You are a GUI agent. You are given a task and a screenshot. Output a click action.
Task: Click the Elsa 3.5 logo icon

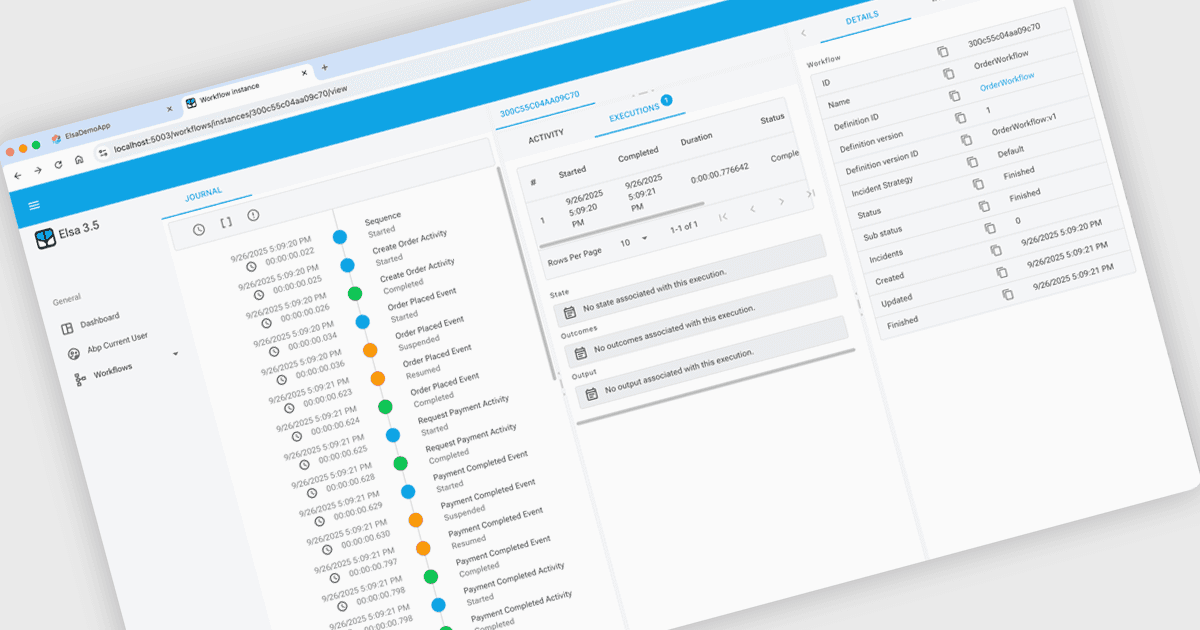(44, 239)
